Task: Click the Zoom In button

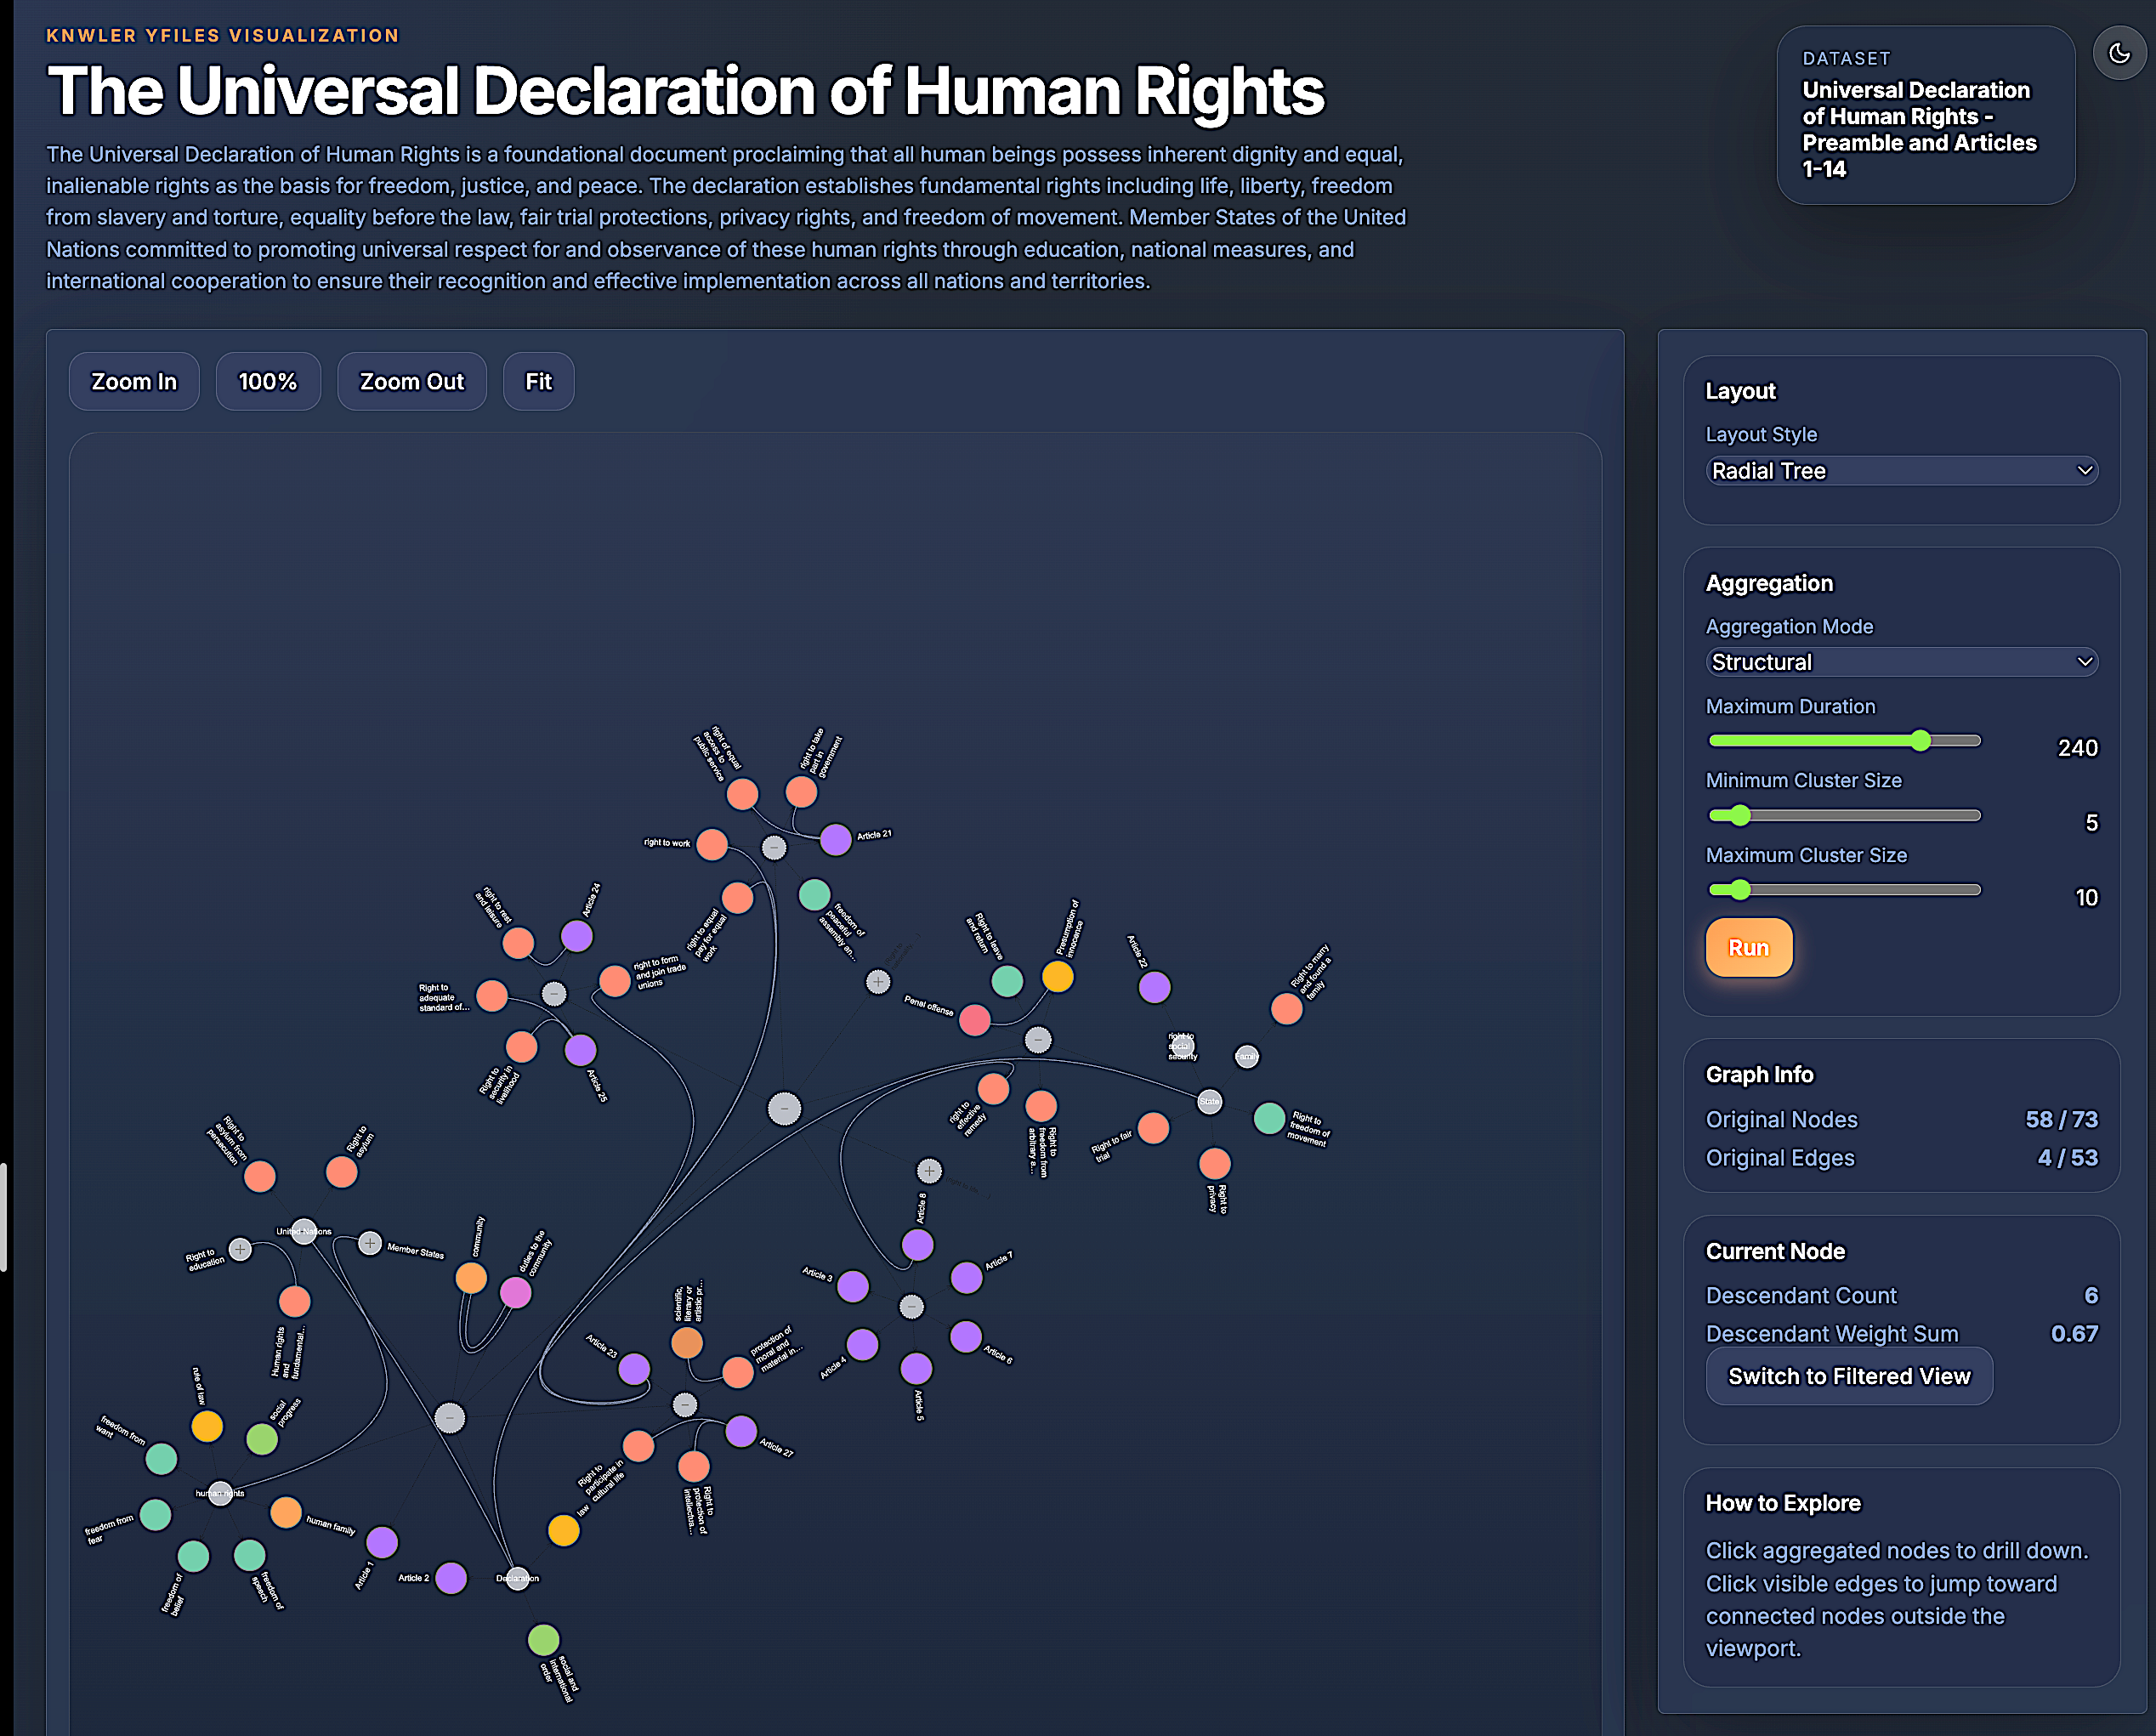Action: pos(134,382)
